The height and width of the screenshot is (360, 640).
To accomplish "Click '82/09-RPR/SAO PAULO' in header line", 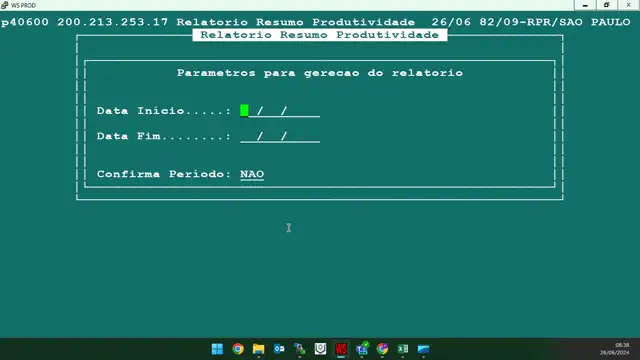I will click(555, 22).
